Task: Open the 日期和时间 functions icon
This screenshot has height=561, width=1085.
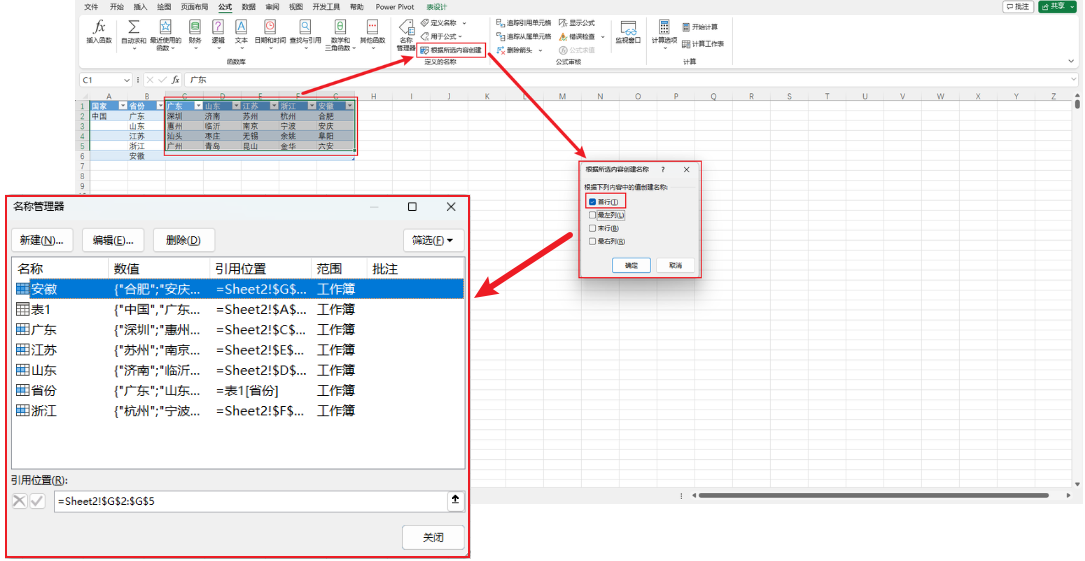Action: tap(270, 27)
